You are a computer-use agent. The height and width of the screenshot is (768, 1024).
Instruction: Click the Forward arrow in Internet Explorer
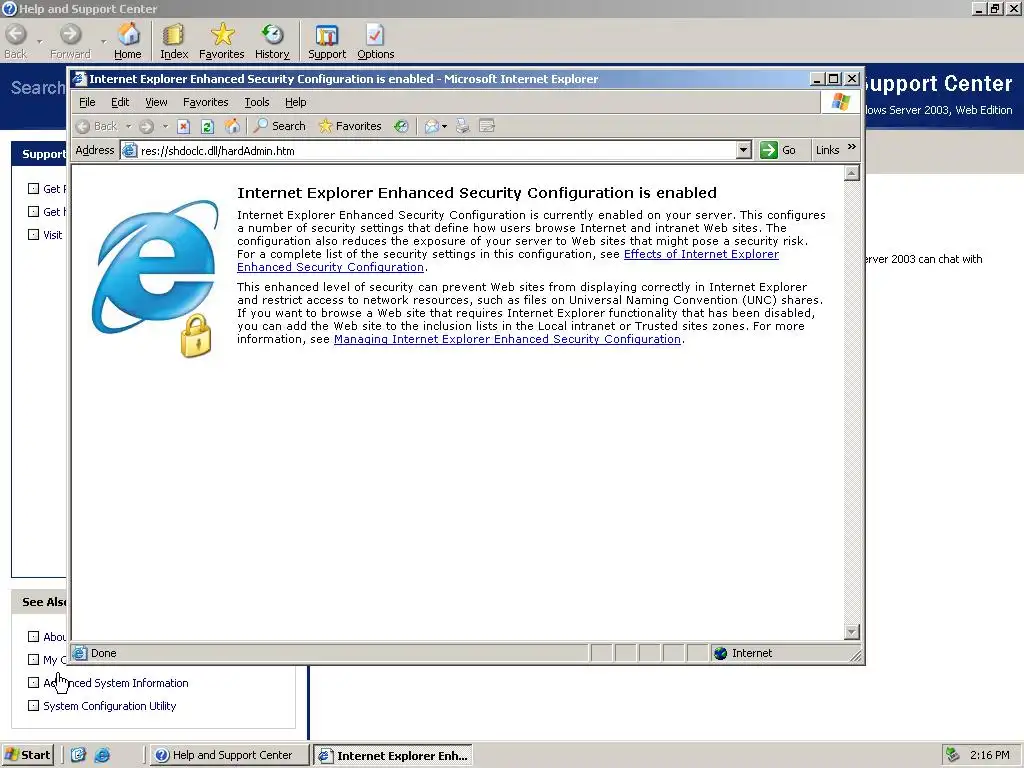[146, 127]
